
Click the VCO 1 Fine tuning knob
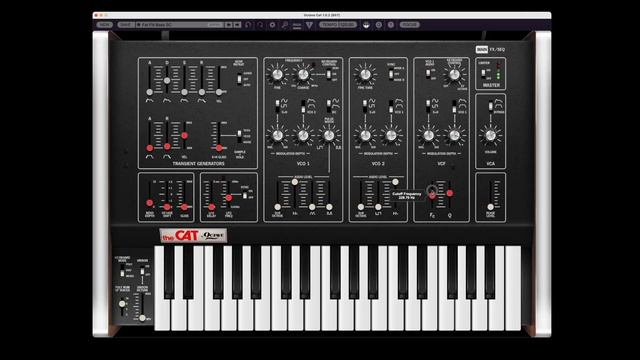(277, 75)
